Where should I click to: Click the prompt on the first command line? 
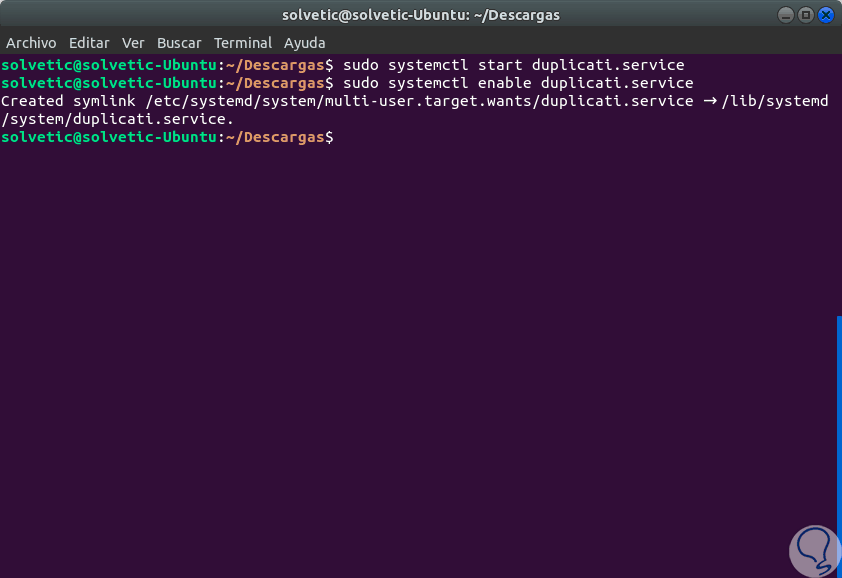click(x=167, y=65)
